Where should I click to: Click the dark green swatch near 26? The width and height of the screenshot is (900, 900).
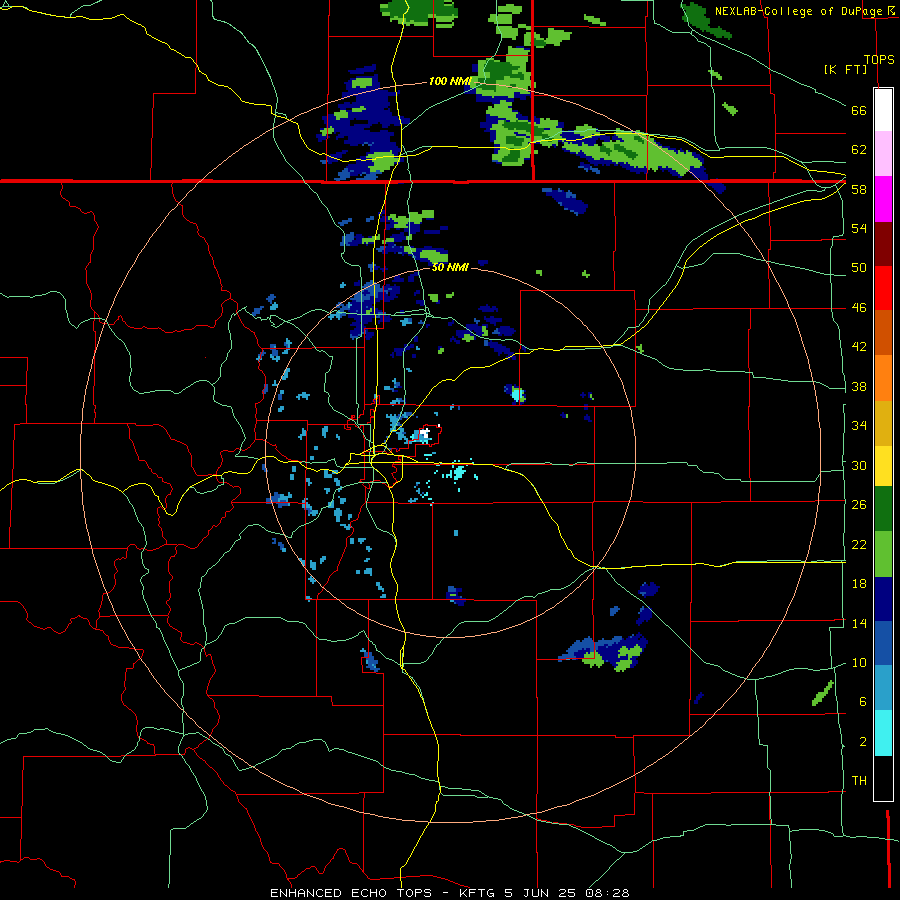coord(883,509)
